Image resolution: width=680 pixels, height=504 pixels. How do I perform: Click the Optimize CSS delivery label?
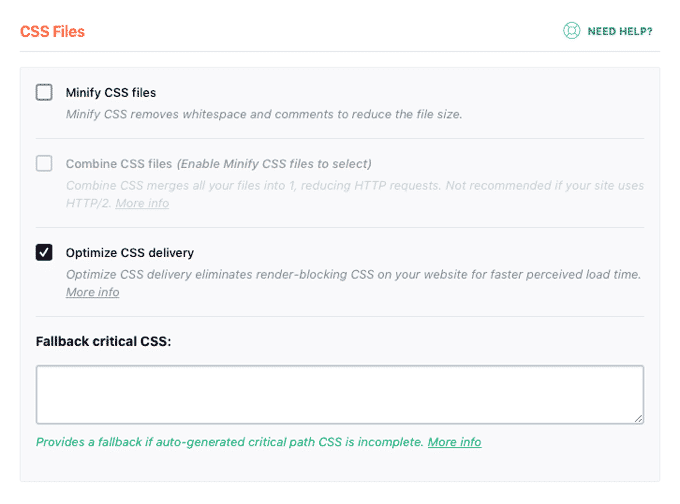130,252
